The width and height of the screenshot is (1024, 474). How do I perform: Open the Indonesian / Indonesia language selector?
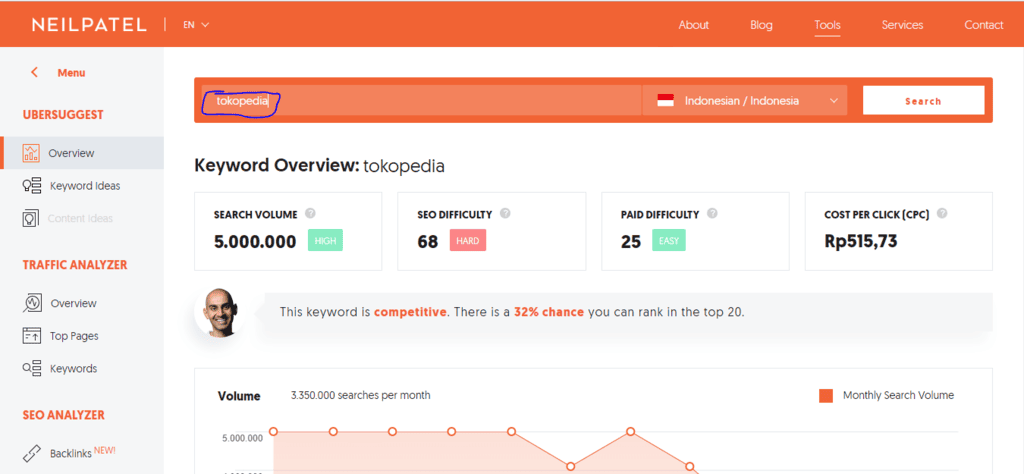(x=745, y=101)
